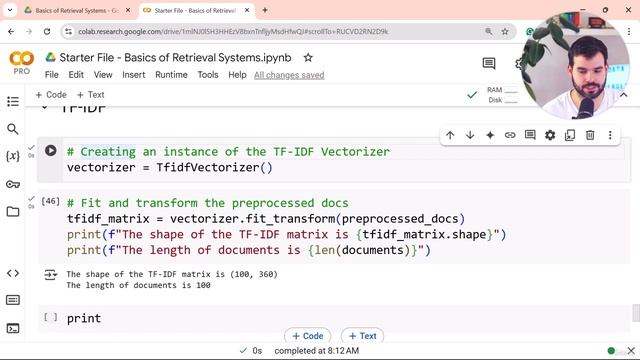This screenshot has height=360, width=640.
Task: Select output 'The length of documents is 100'
Action: [138, 285]
